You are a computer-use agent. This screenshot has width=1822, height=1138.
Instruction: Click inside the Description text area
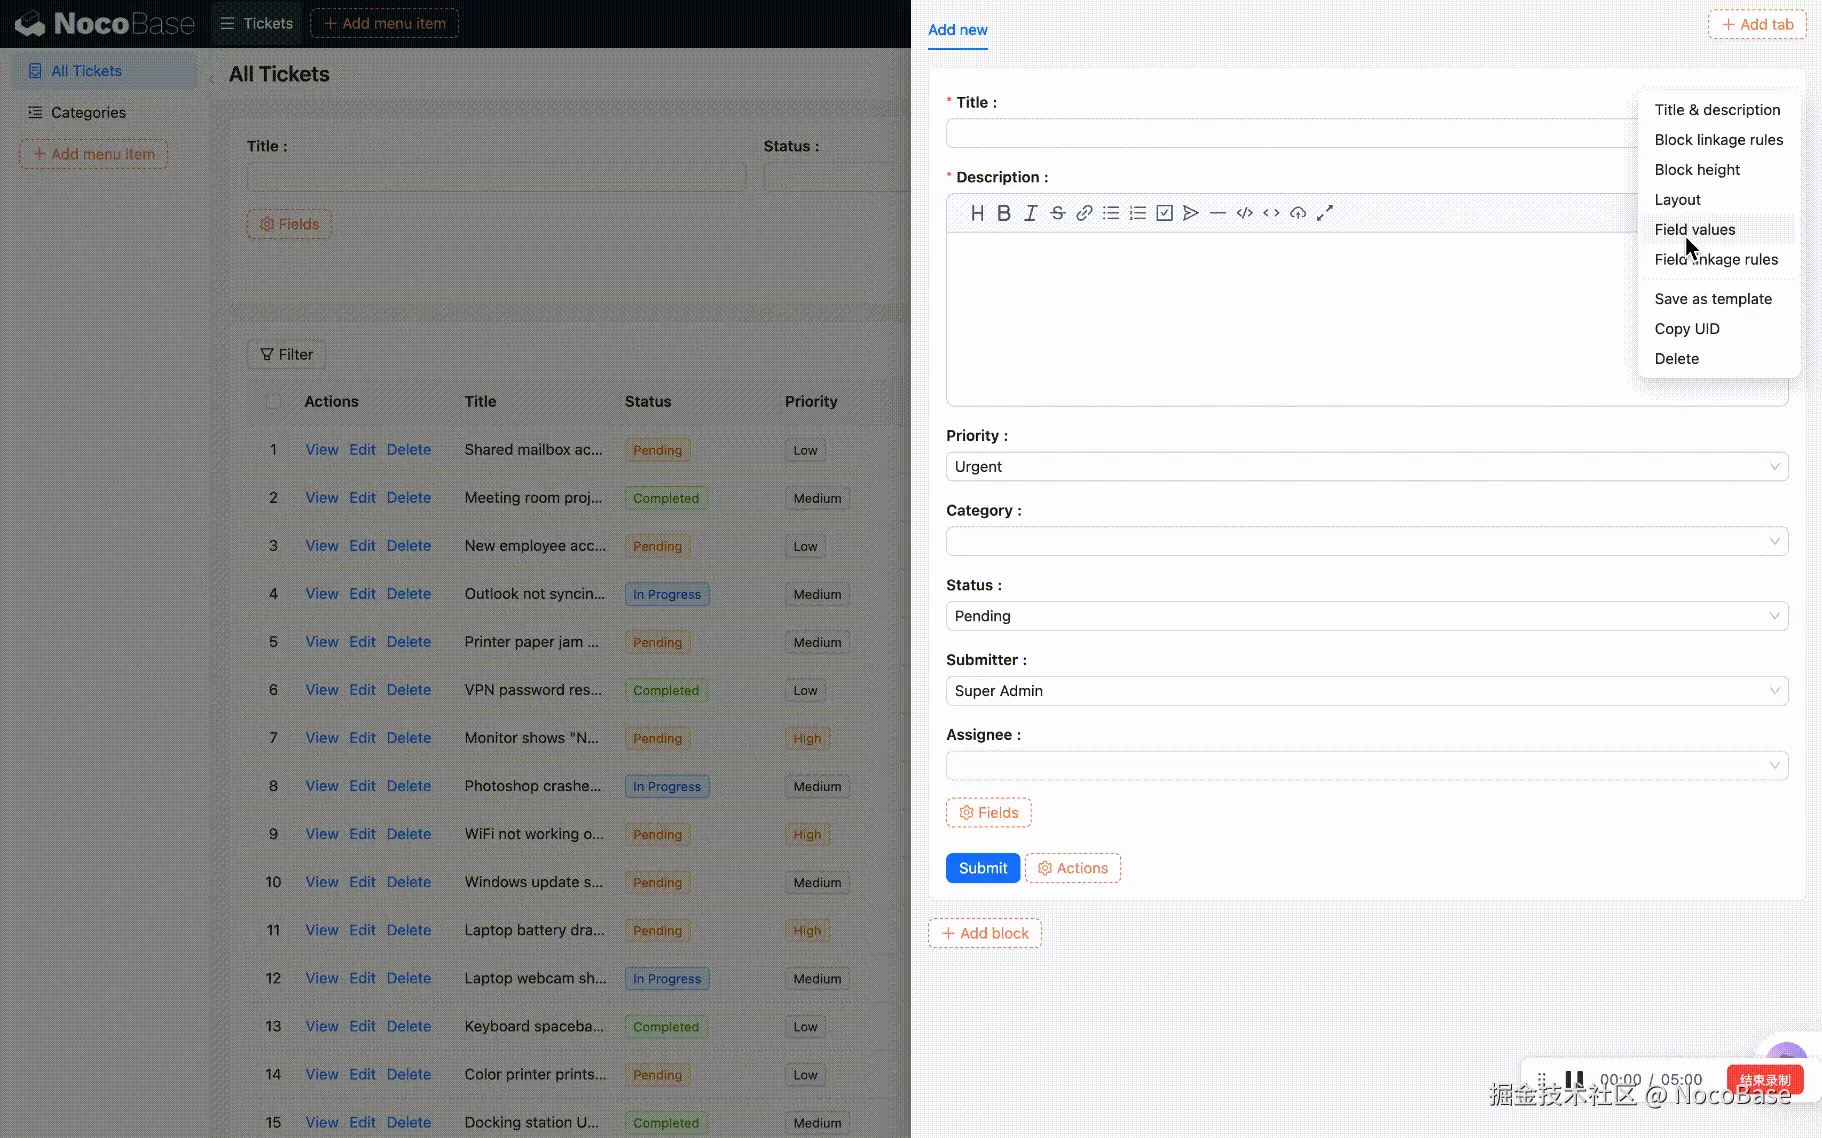(1290, 320)
